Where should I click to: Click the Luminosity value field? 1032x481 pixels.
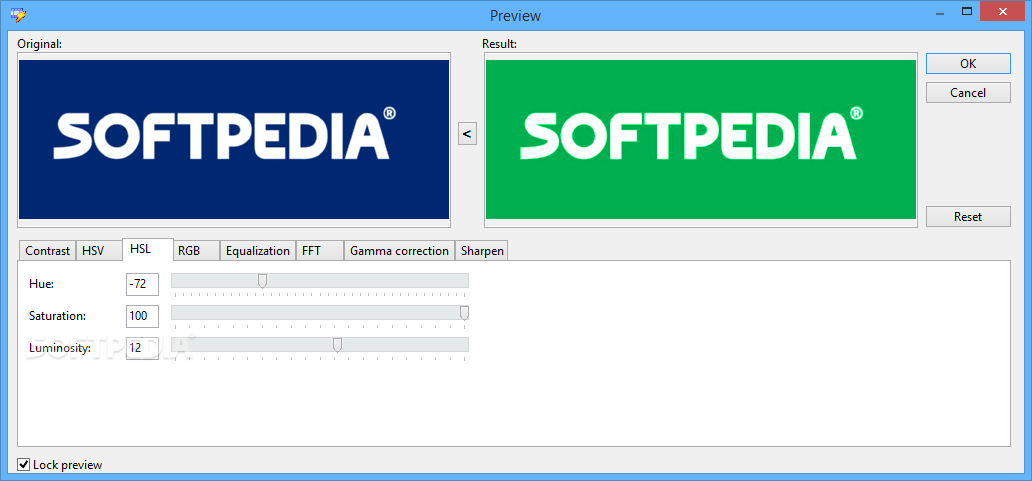pos(142,348)
